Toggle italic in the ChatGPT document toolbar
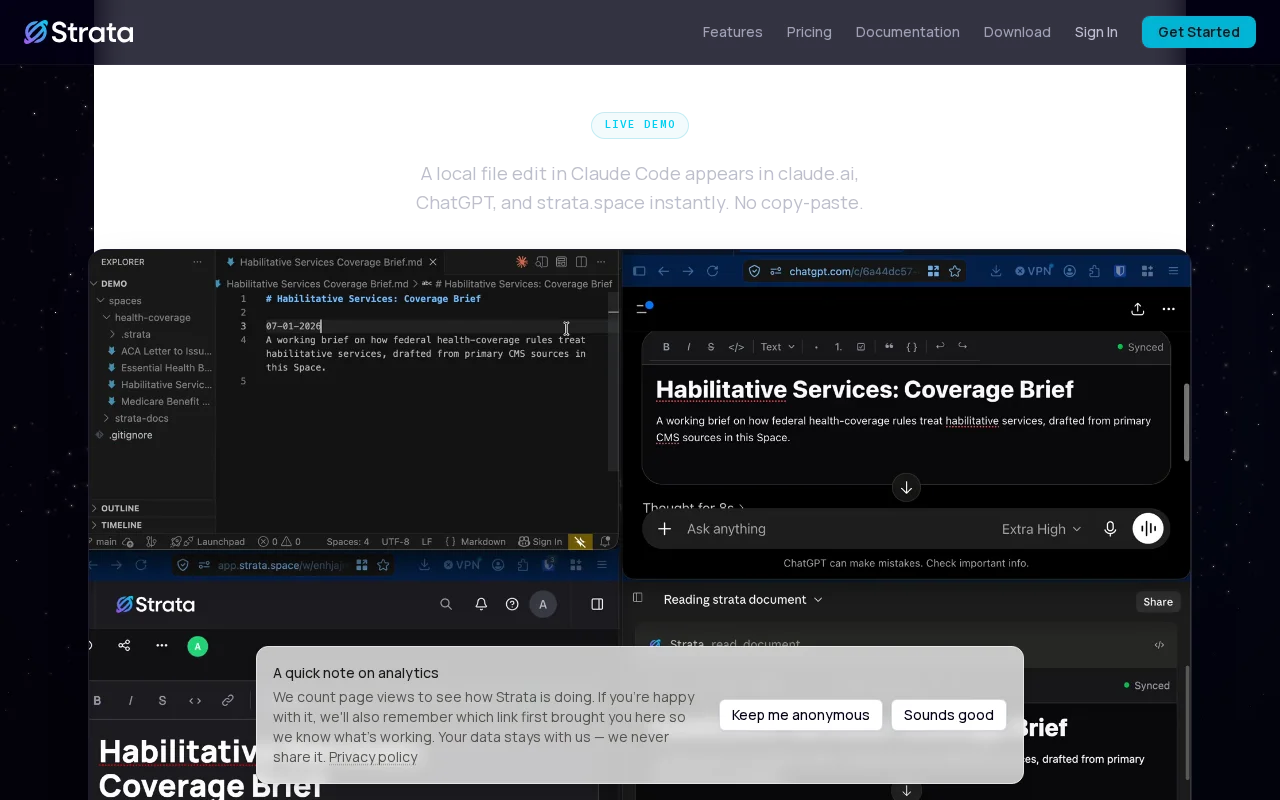Viewport: 1280px width, 800px height. click(x=688, y=347)
